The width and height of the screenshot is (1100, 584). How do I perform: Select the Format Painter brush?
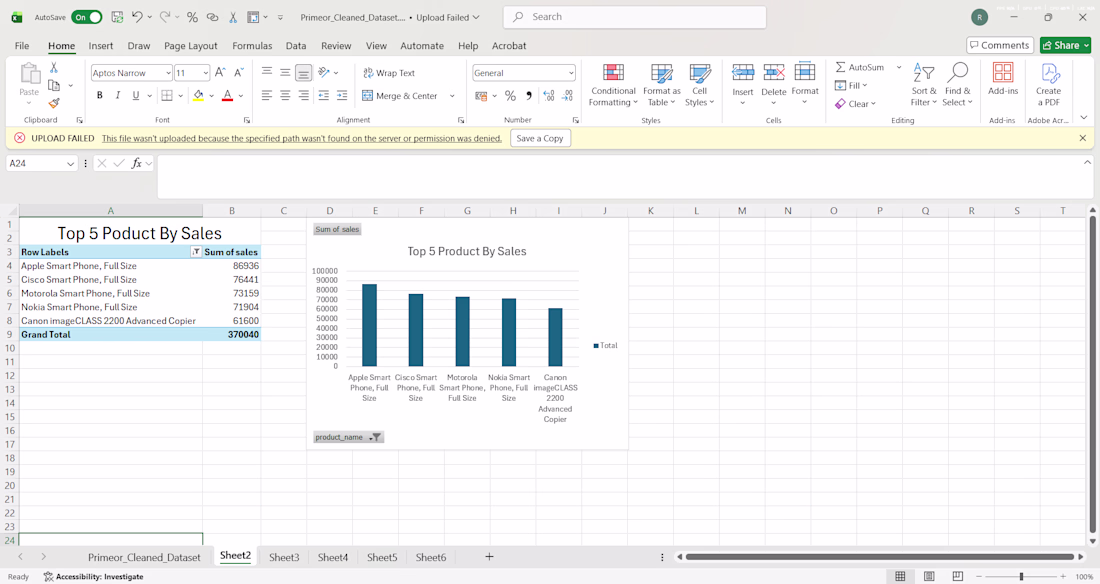pos(53,103)
